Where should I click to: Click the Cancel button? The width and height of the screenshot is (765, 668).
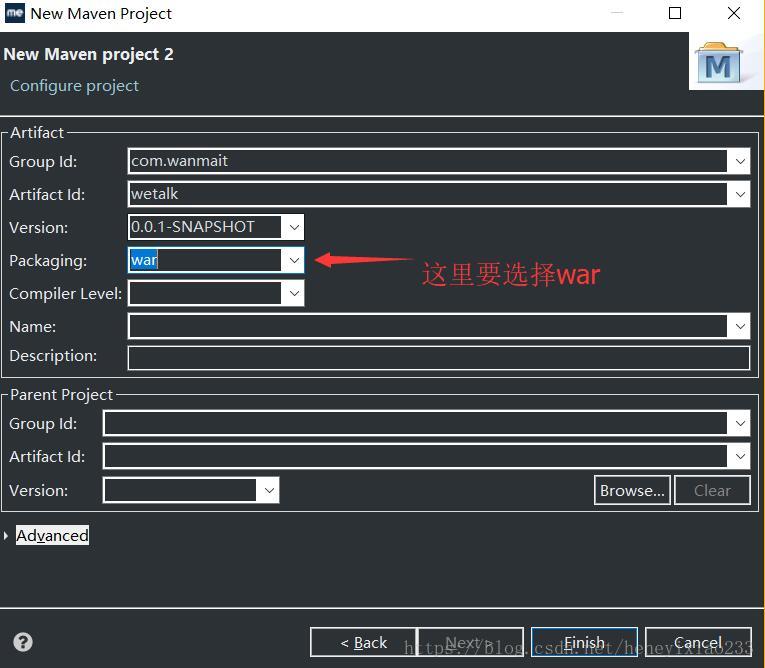coord(698,642)
